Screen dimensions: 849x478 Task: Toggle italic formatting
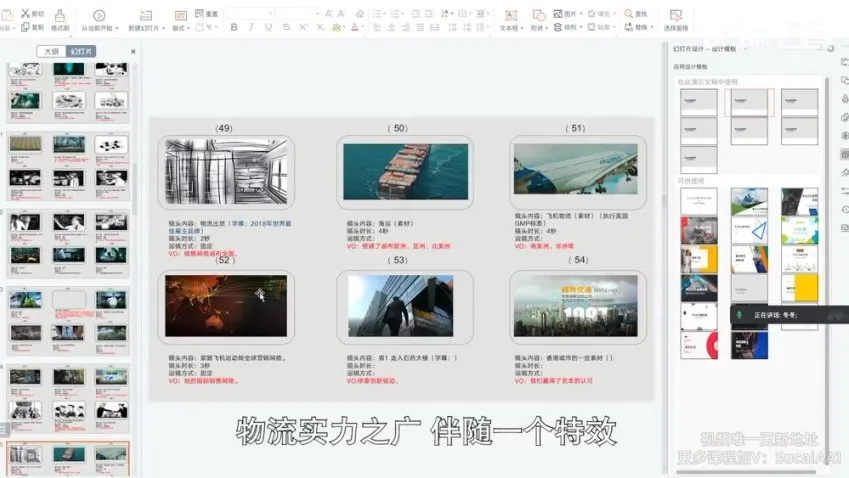click(x=250, y=27)
